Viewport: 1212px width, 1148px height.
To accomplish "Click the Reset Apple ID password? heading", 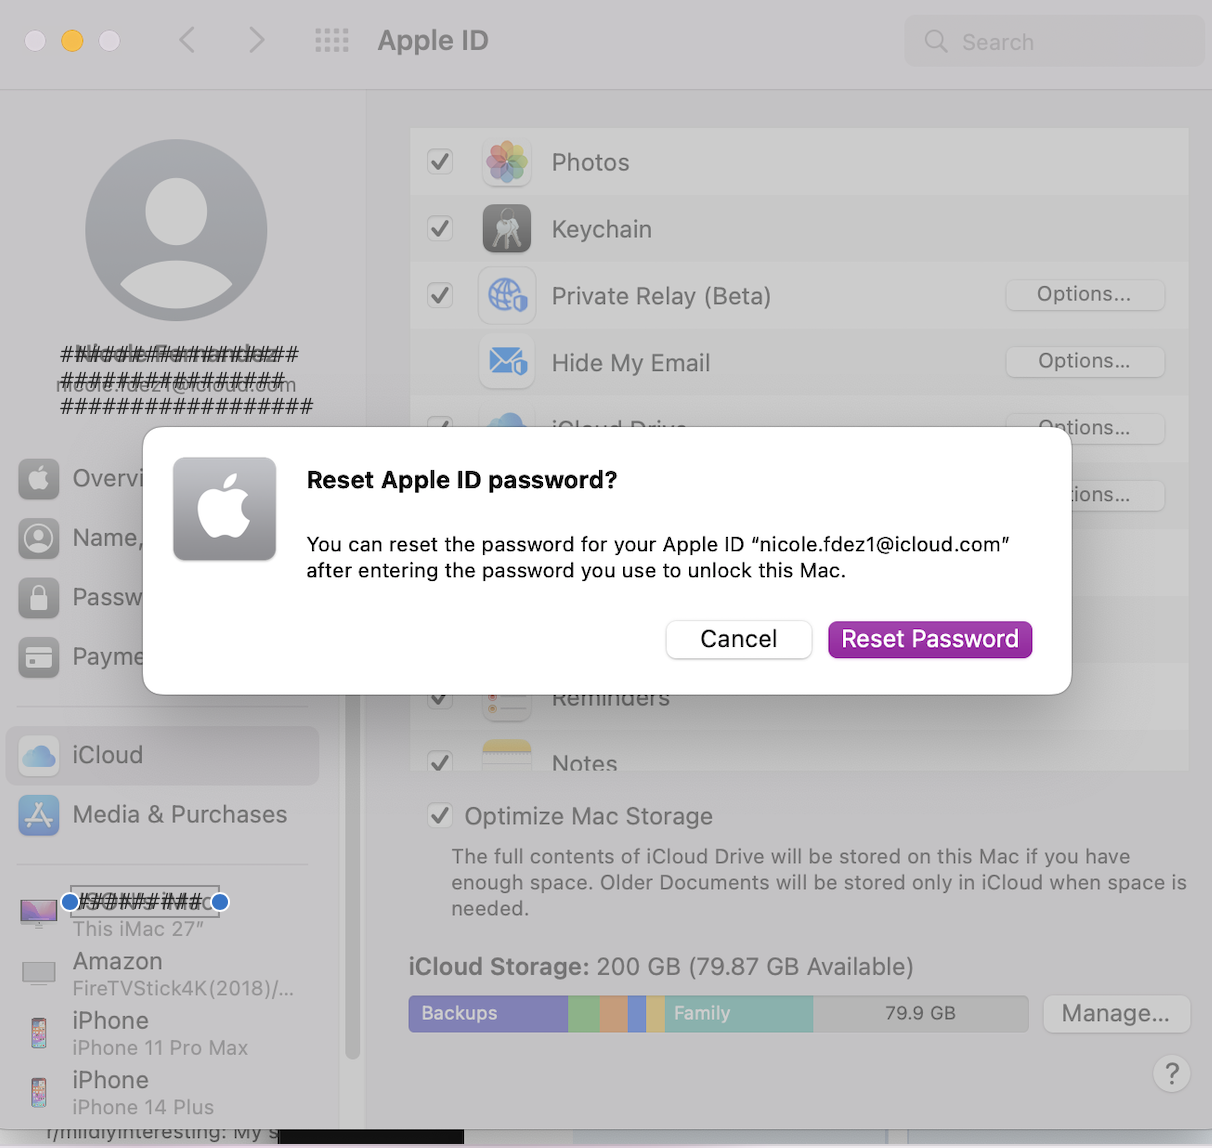I will [462, 480].
